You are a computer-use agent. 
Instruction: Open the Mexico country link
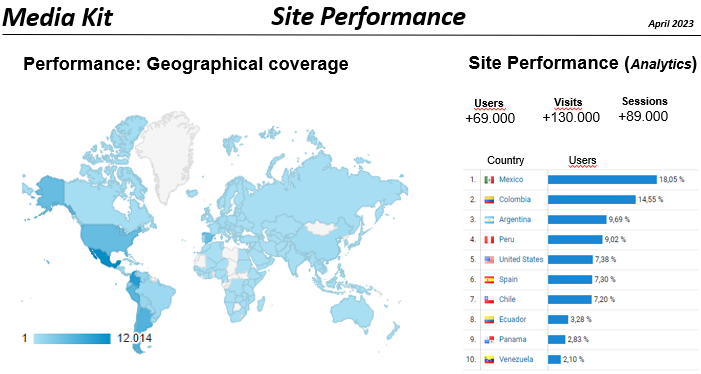[511, 179]
